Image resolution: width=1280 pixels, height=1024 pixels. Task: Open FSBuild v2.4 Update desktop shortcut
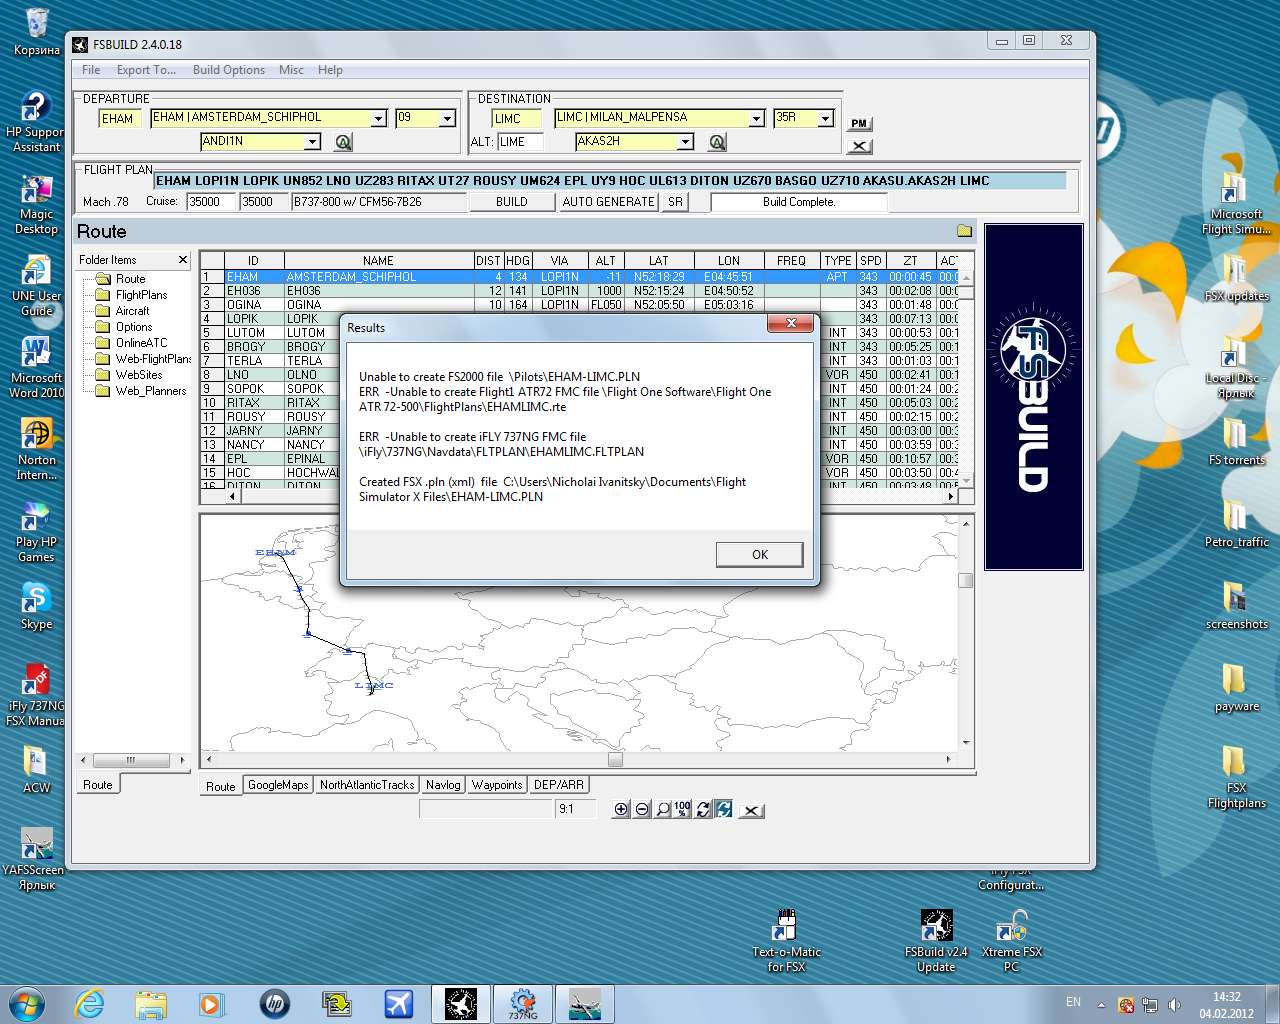point(936,941)
